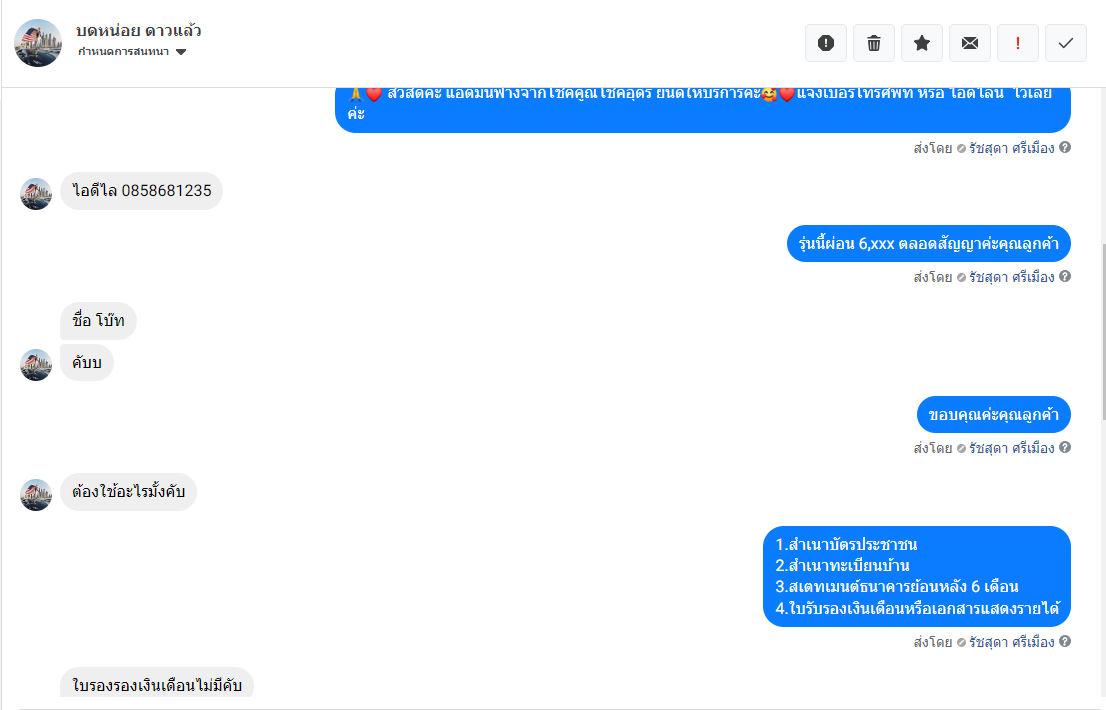This screenshot has width=1106, height=710.
Task: Click the ต้องใช้อะไรมั้งคับ message bubble
Action: (x=128, y=491)
